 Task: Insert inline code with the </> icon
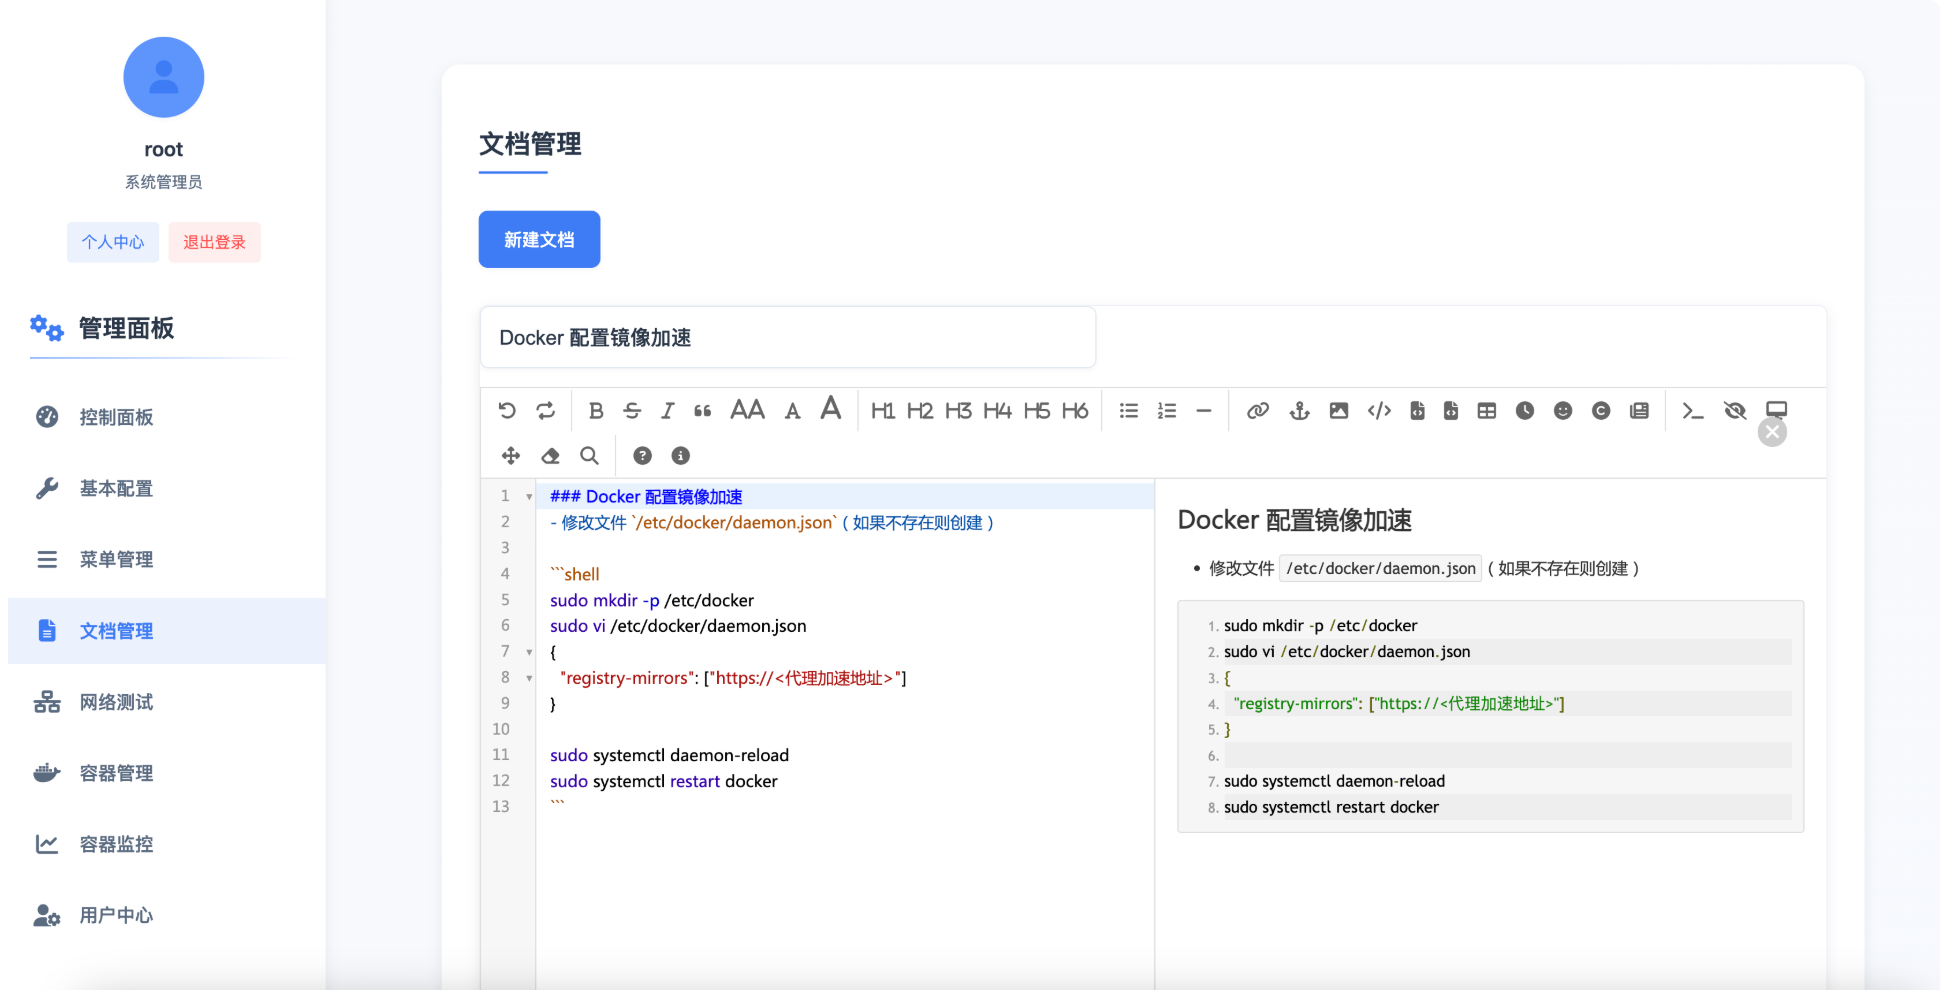click(1379, 410)
